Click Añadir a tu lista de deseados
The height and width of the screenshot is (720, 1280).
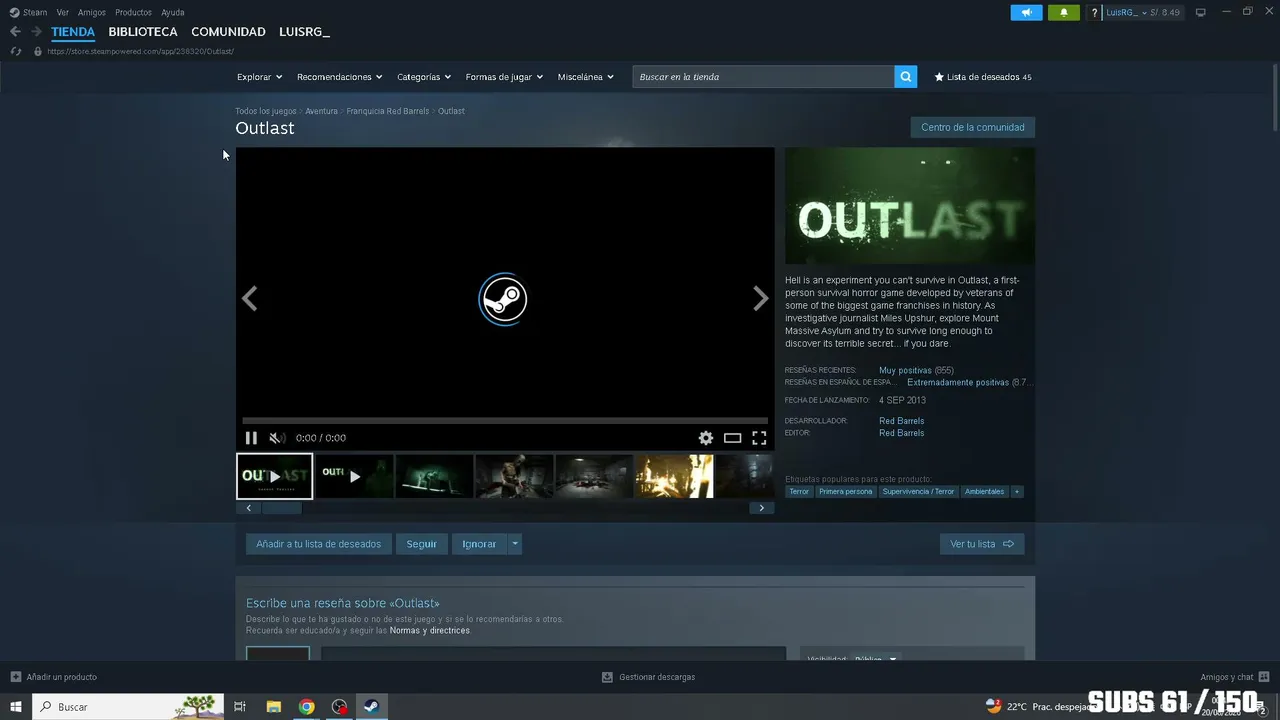319,544
